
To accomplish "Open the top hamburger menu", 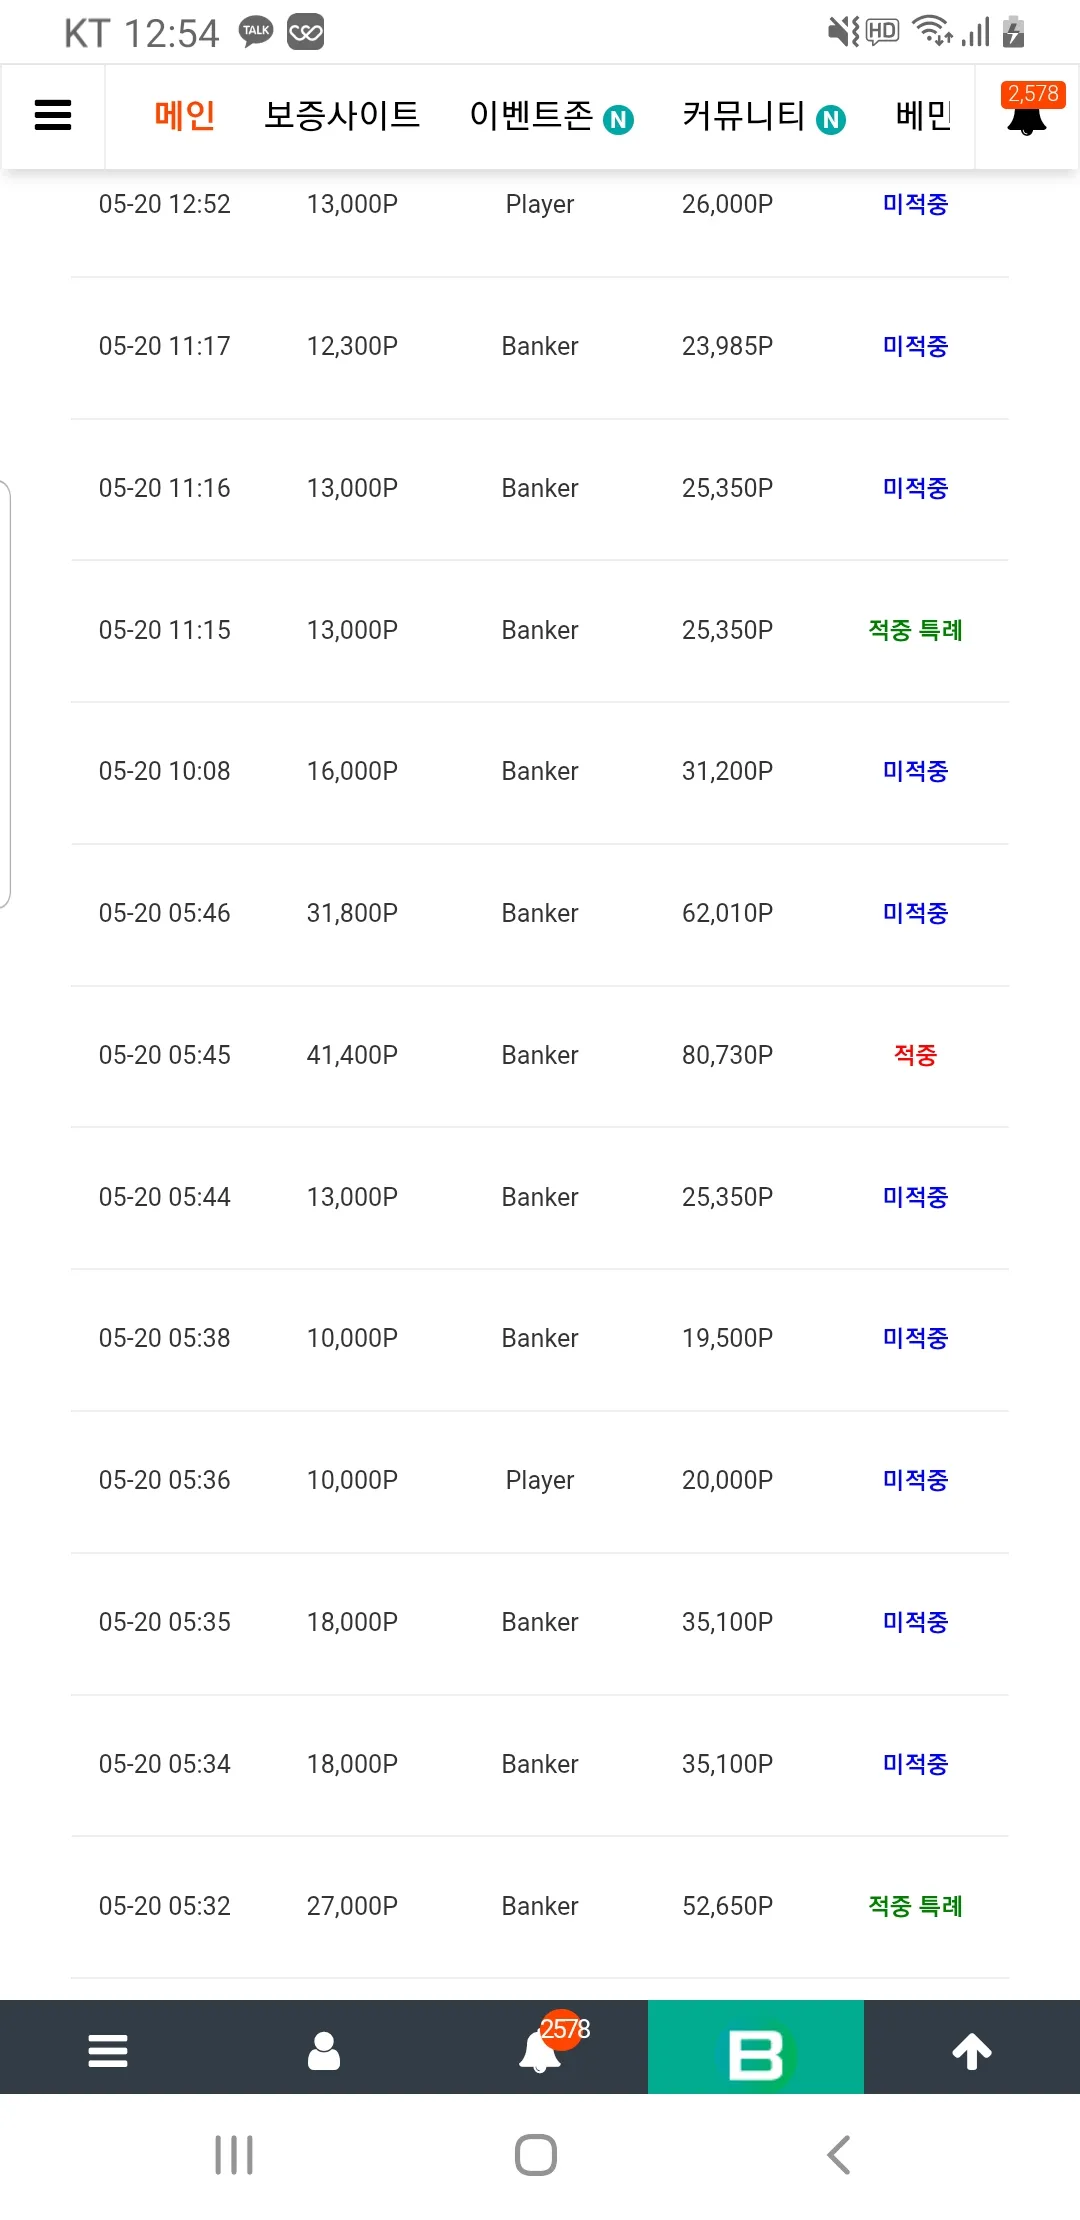I will [x=53, y=115].
